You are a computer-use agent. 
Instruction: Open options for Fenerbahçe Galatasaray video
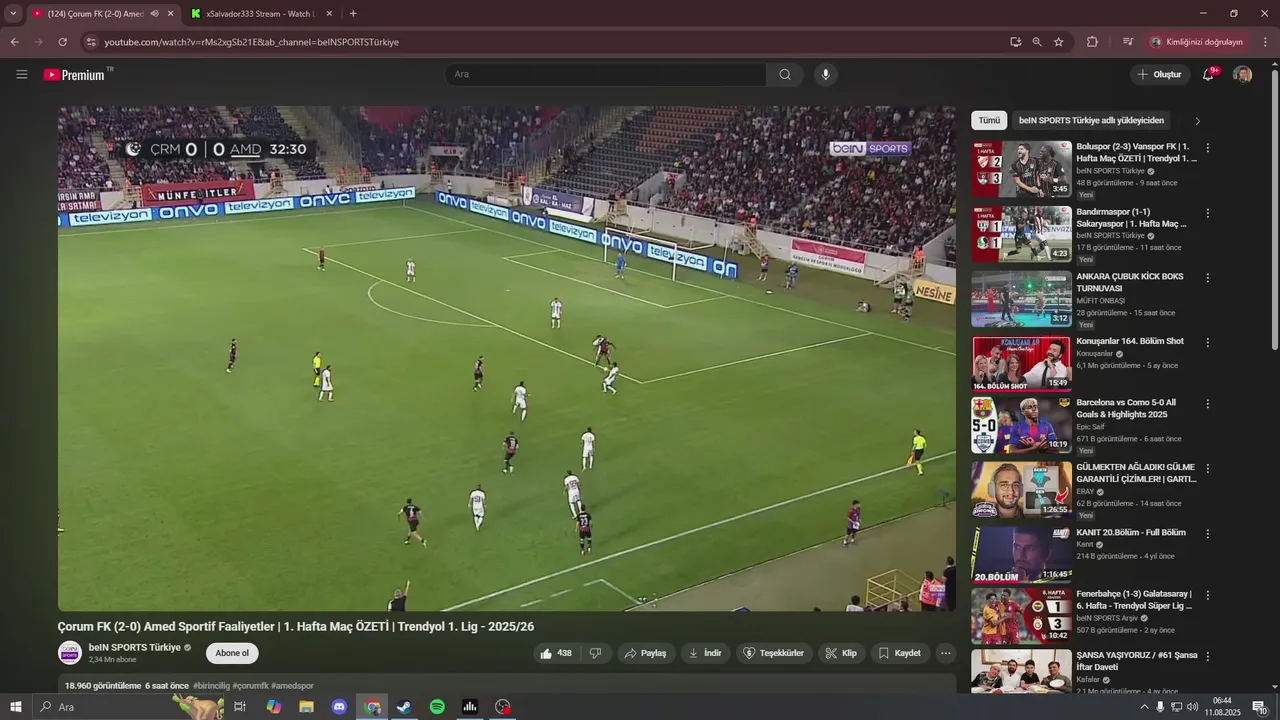(x=1207, y=595)
